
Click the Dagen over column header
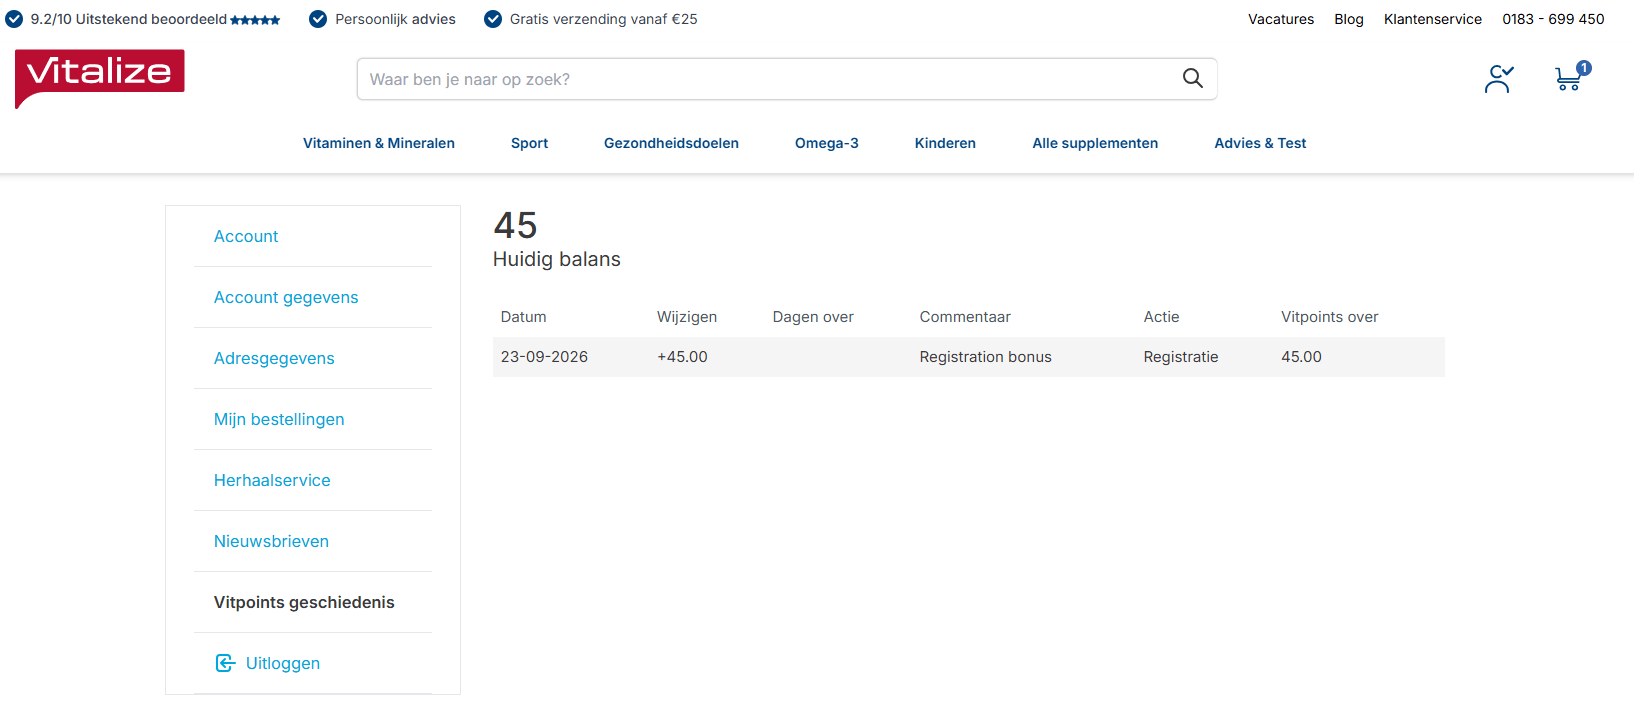click(x=813, y=317)
